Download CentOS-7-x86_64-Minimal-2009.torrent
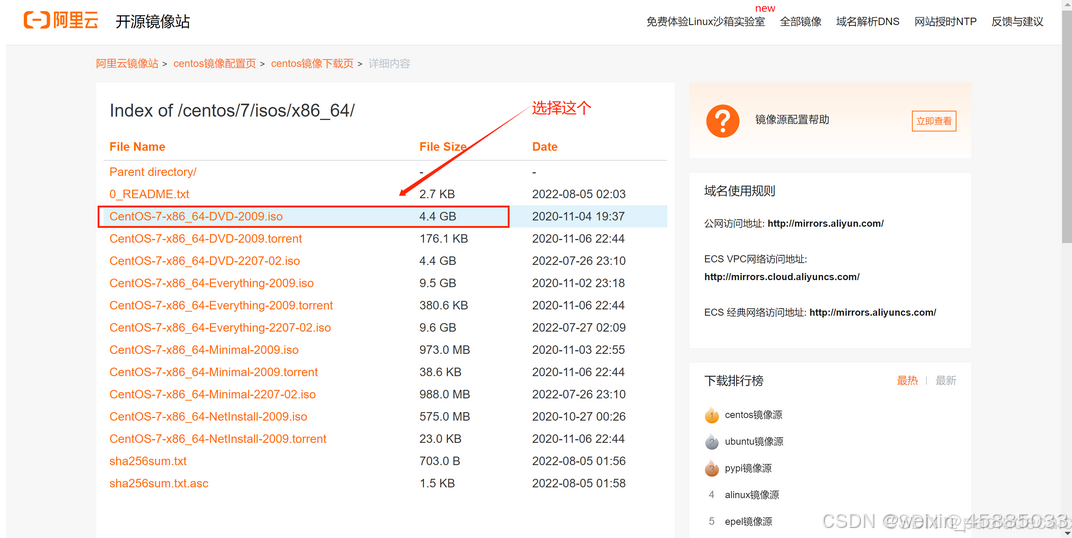 [214, 372]
